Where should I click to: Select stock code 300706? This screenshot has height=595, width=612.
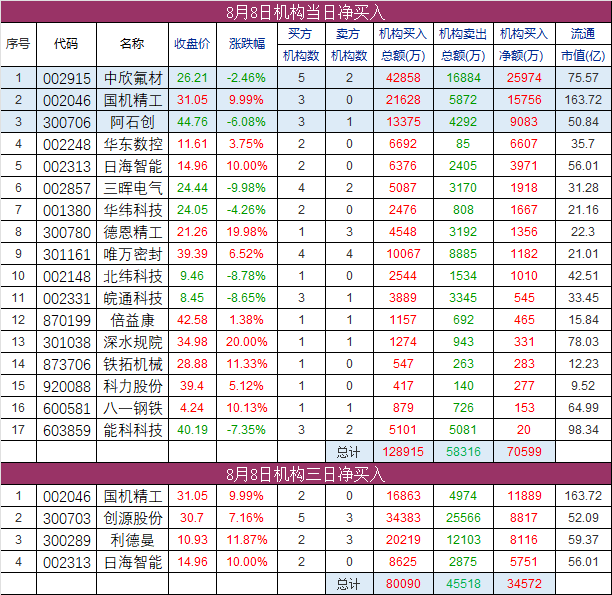click(x=67, y=122)
